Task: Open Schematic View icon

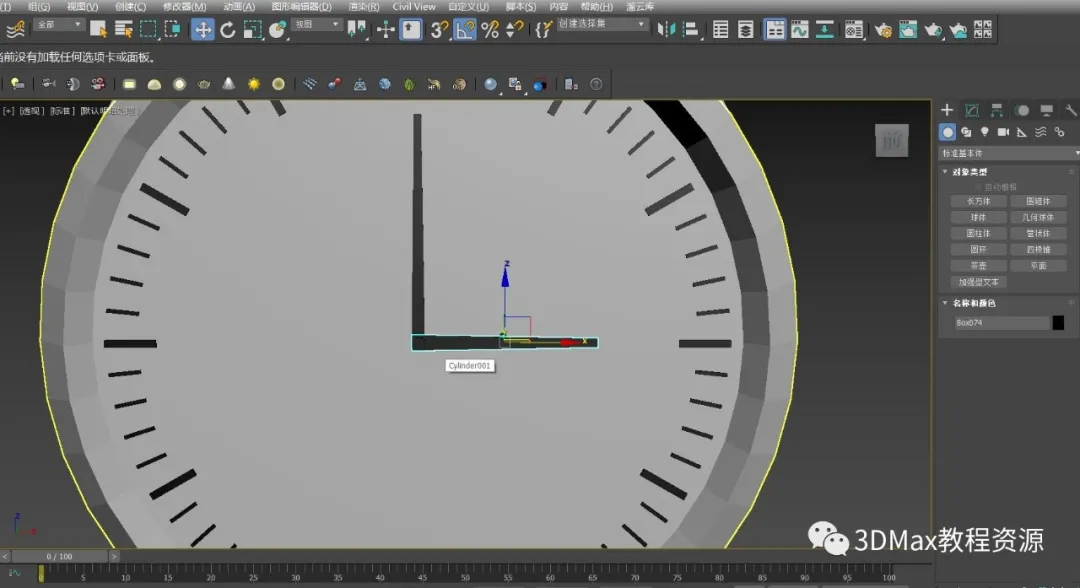Action: (824, 30)
